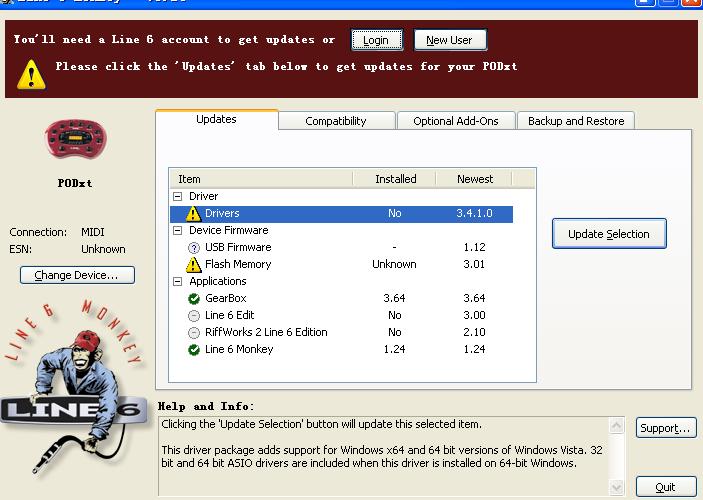Click the gray icon beside Line 6 Edit

194,316
